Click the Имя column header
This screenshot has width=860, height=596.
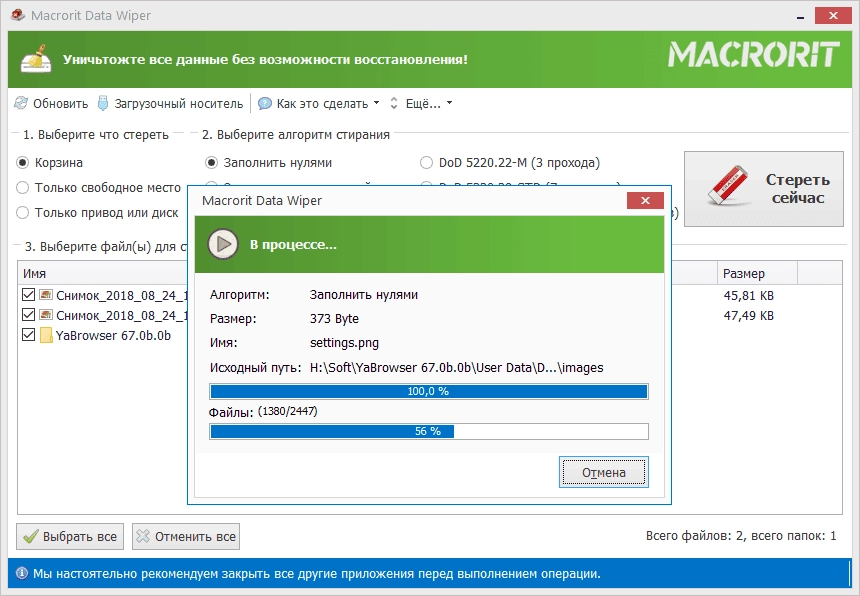click(103, 273)
